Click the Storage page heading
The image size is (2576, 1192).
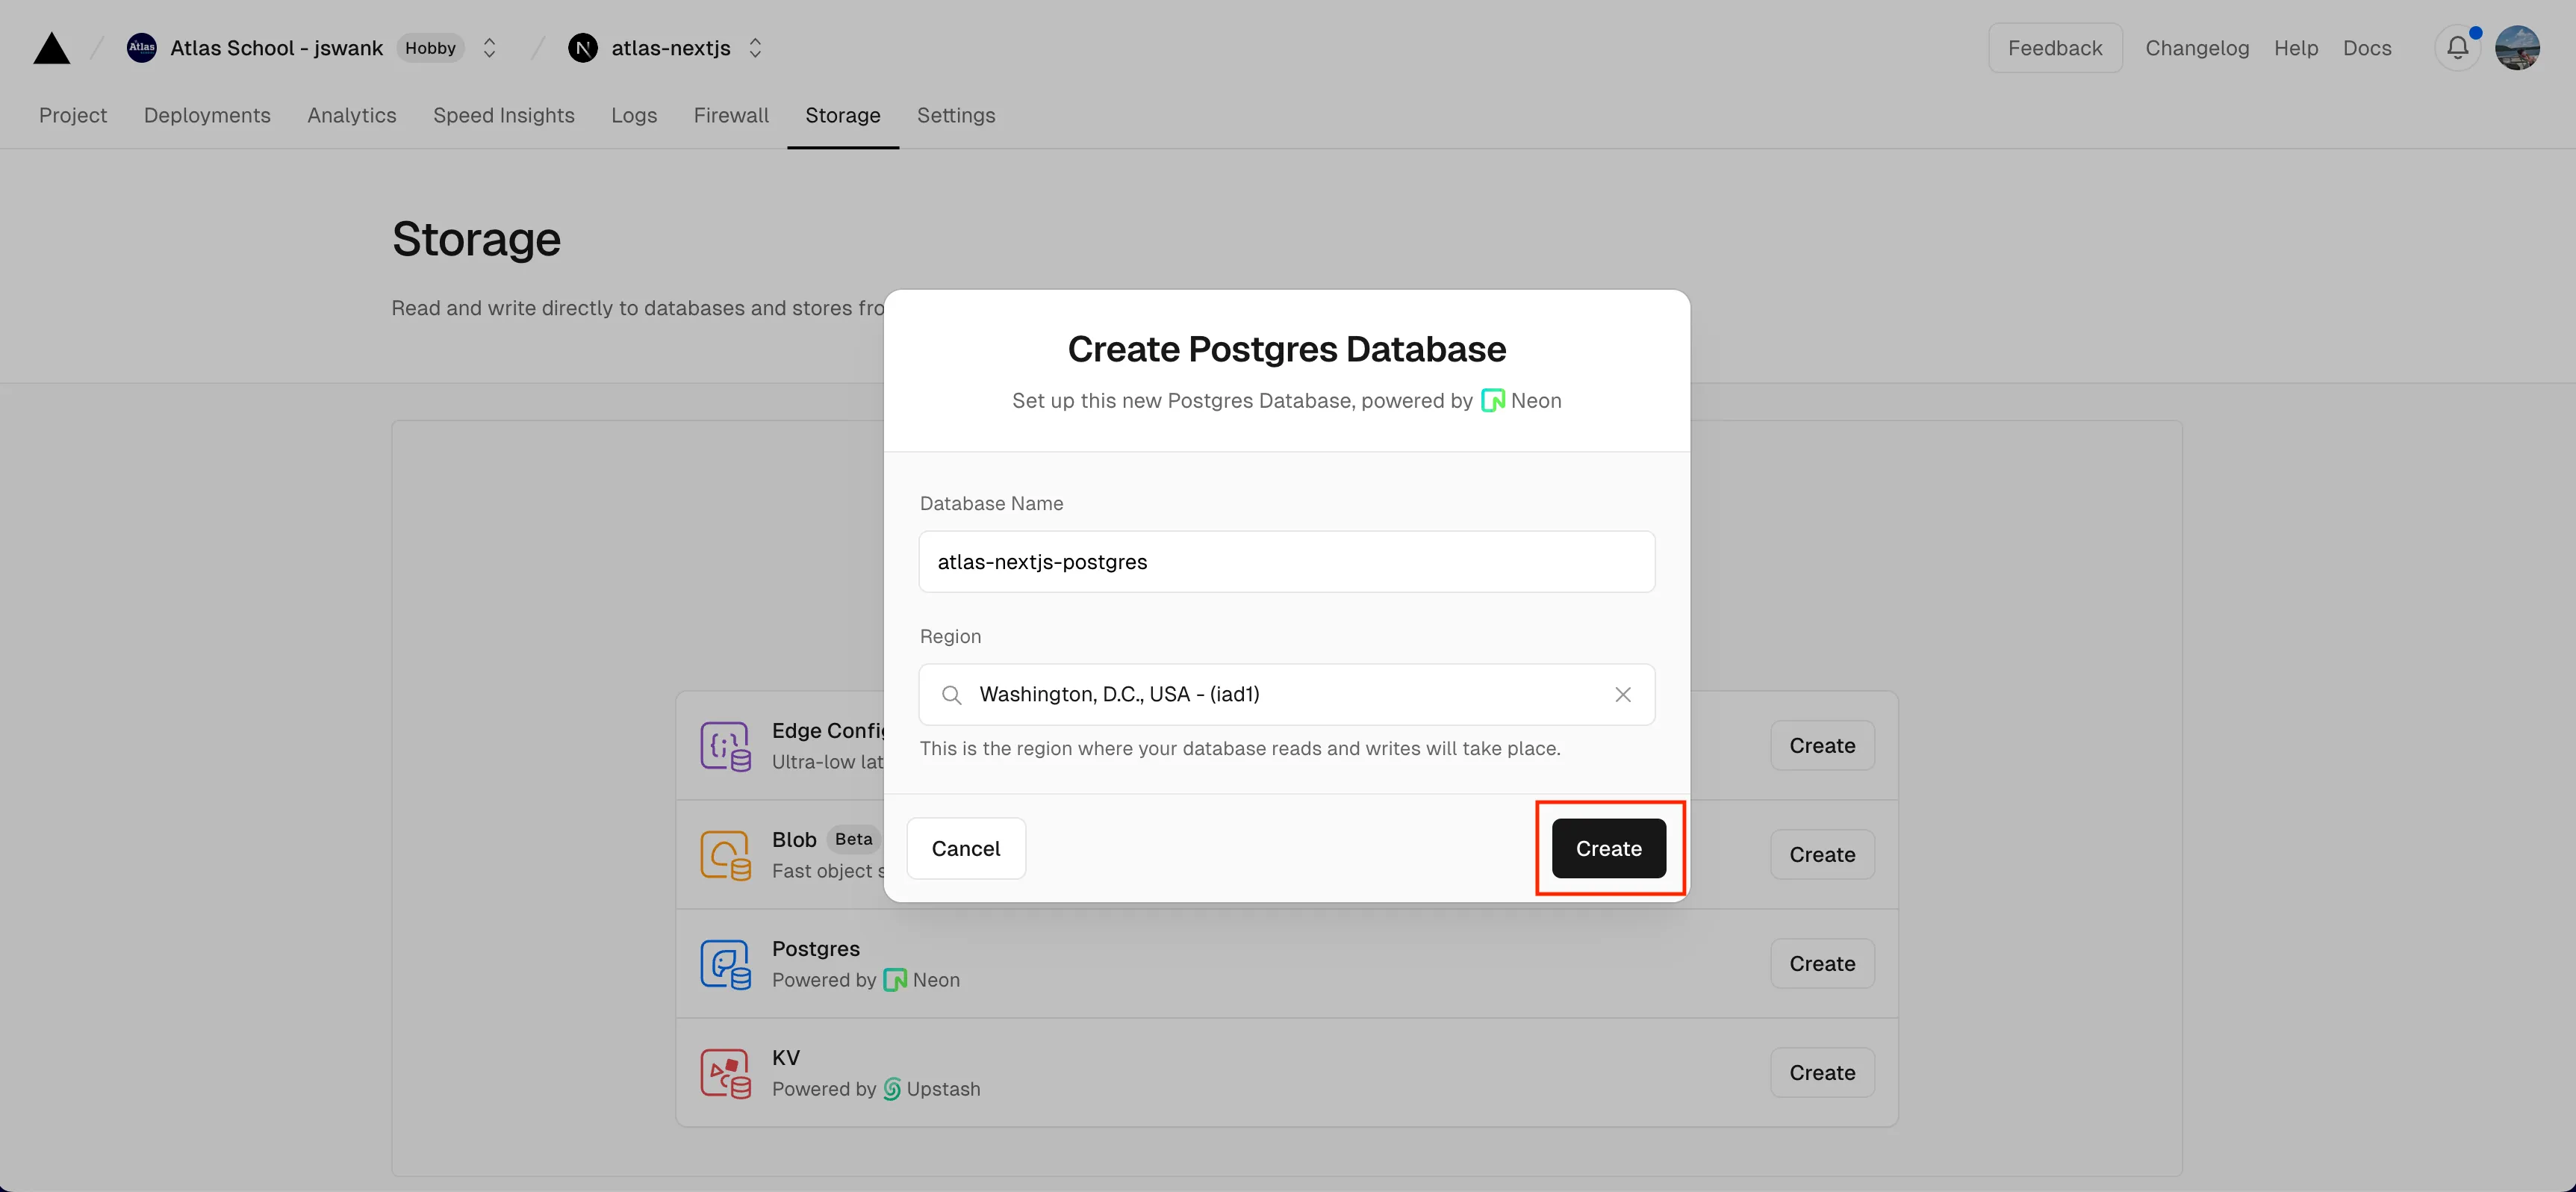tap(476, 240)
